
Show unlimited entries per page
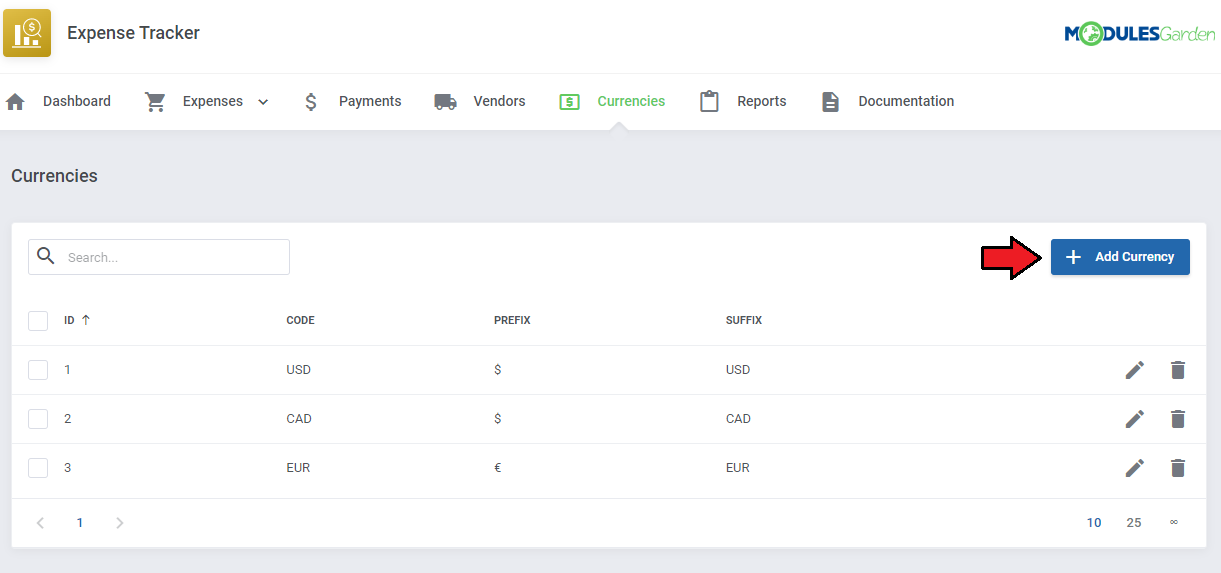[1173, 522]
